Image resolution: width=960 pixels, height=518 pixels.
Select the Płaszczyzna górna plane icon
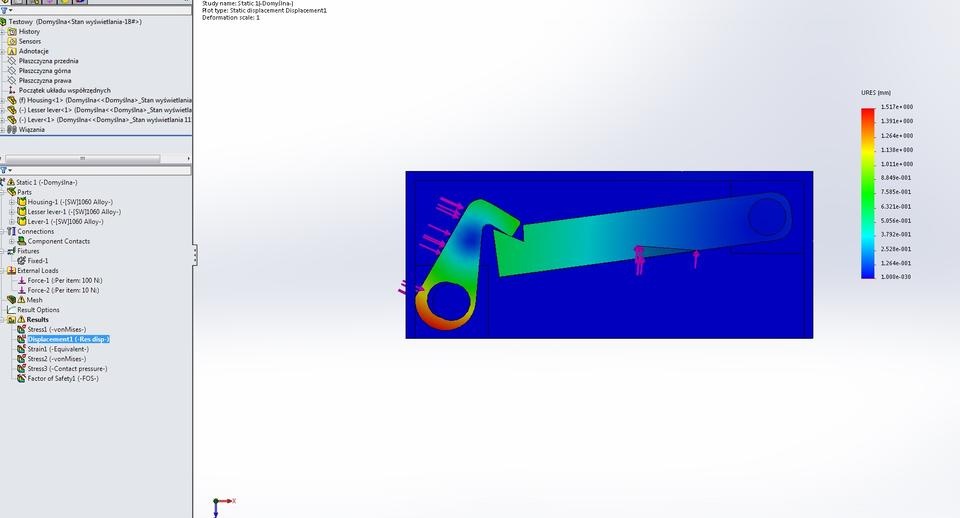(x=12, y=70)
